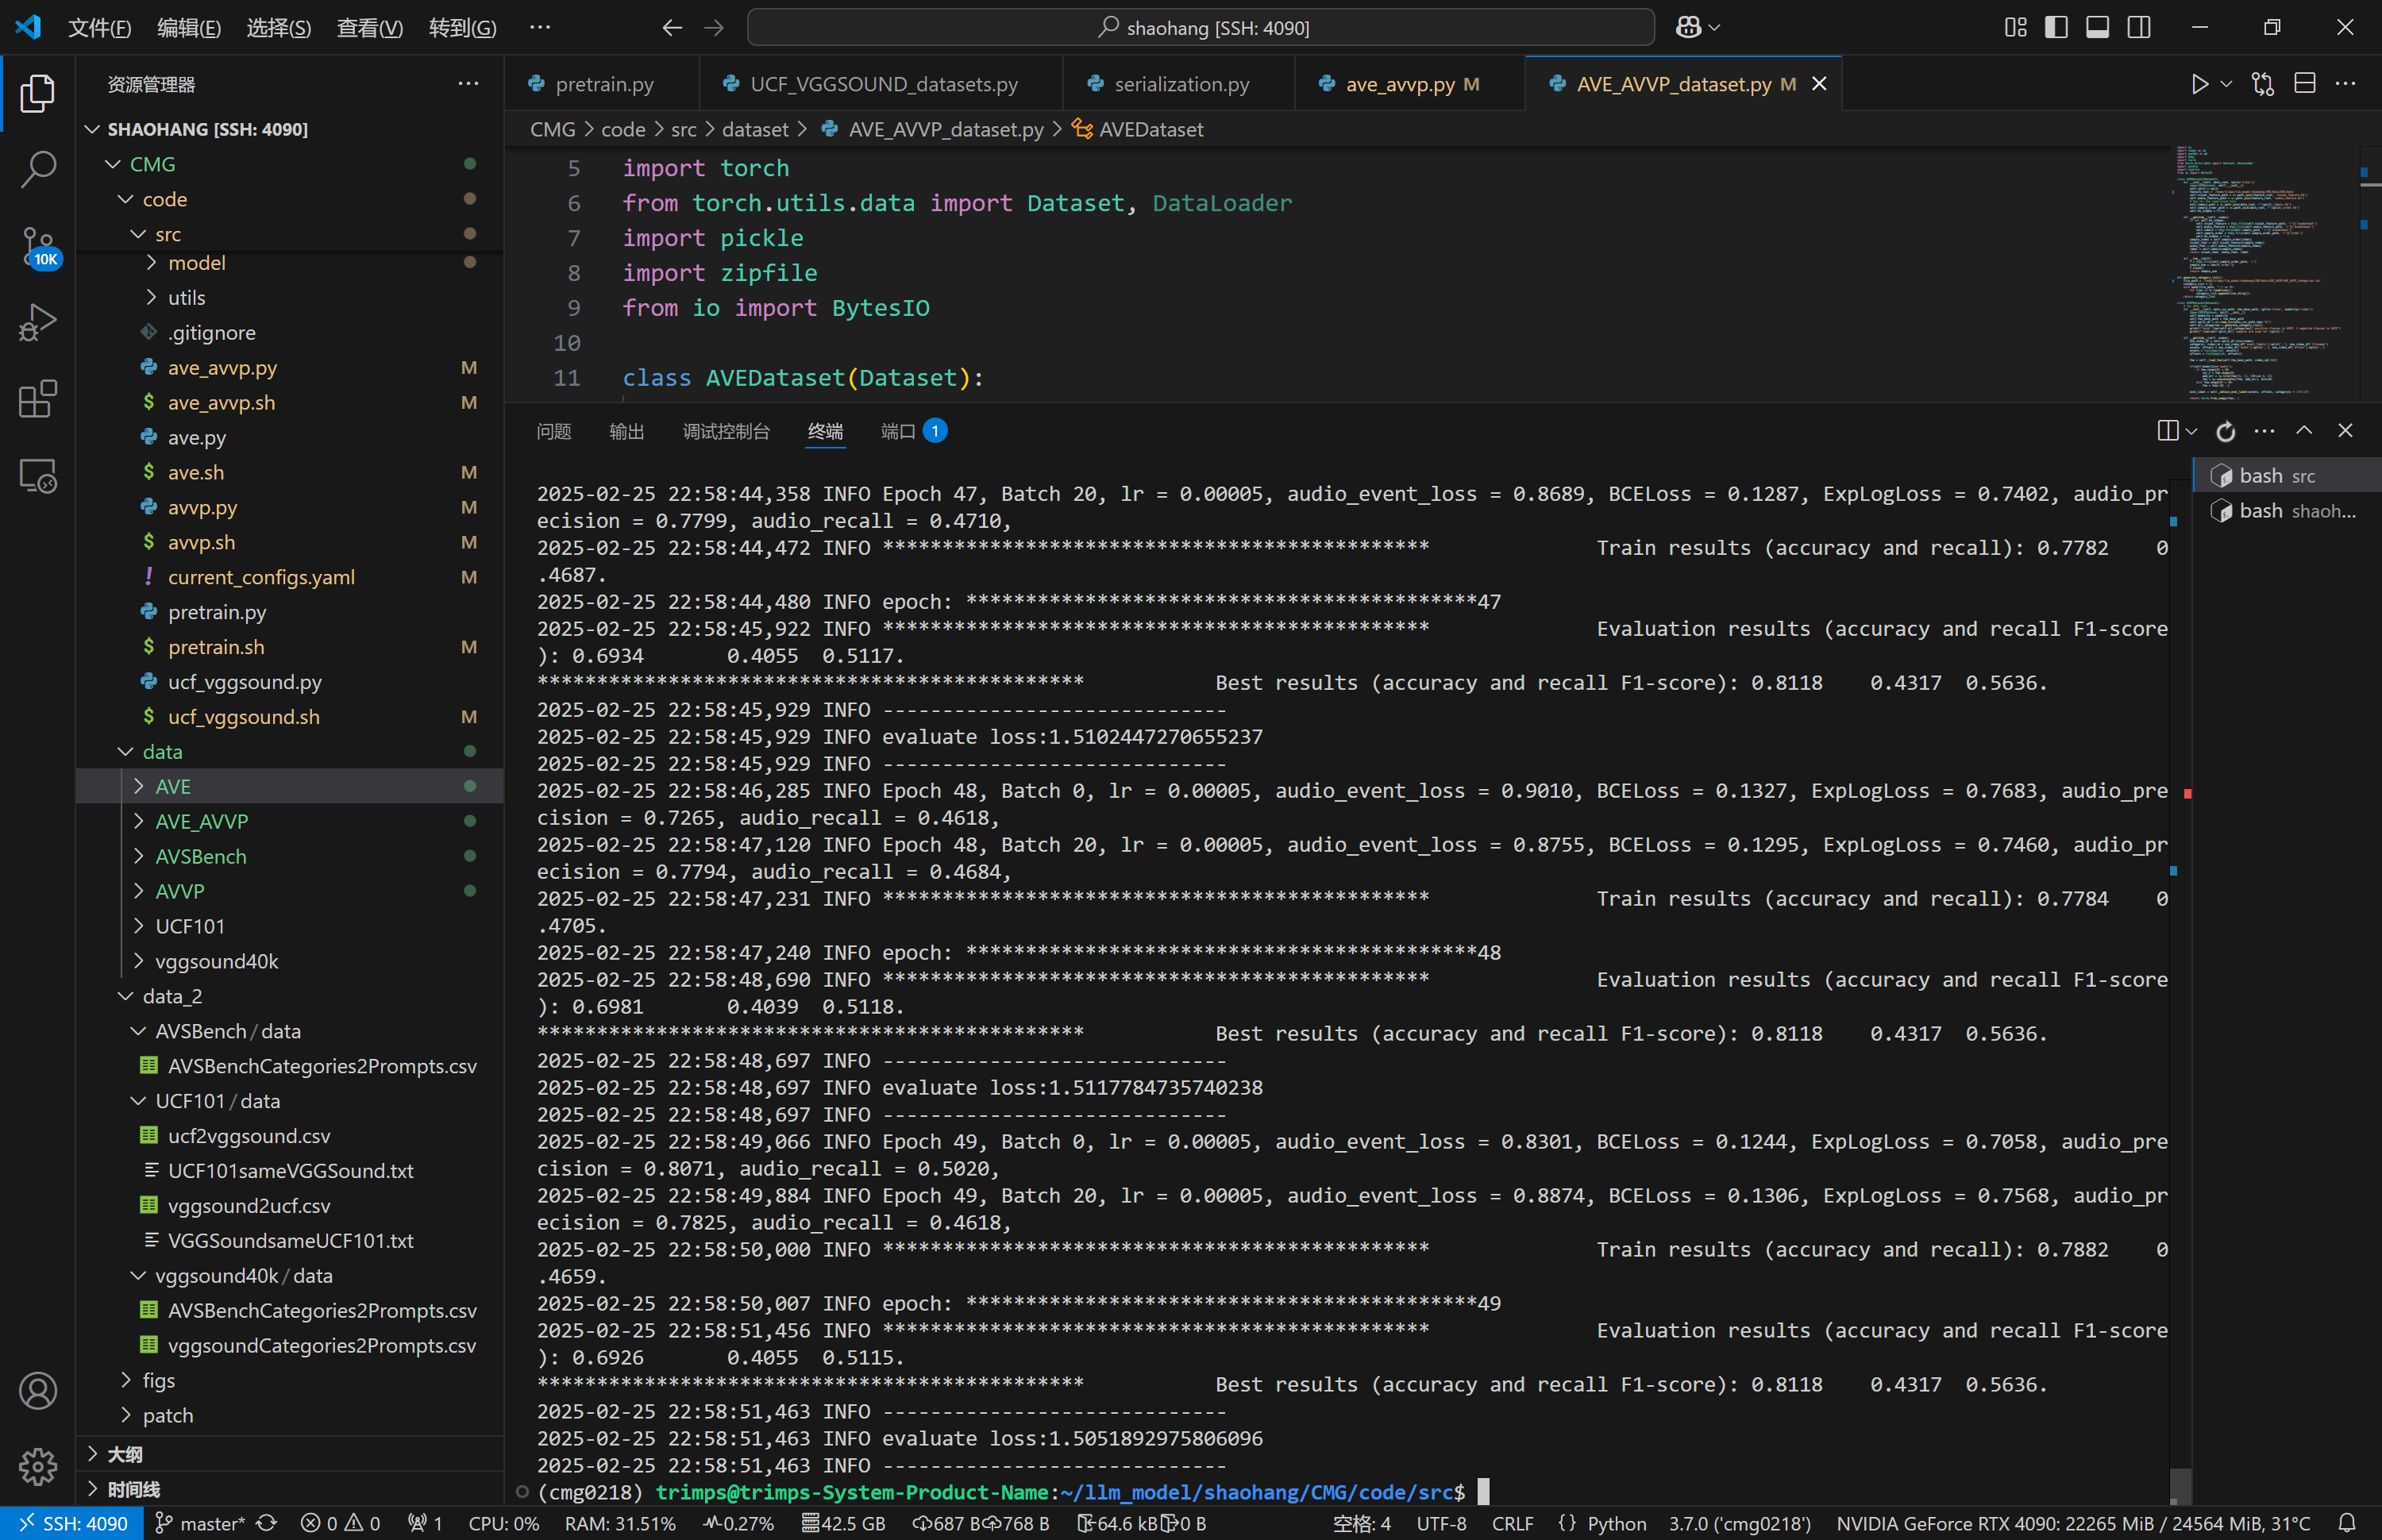Open Run and Debug view

(x=38, y=323)
